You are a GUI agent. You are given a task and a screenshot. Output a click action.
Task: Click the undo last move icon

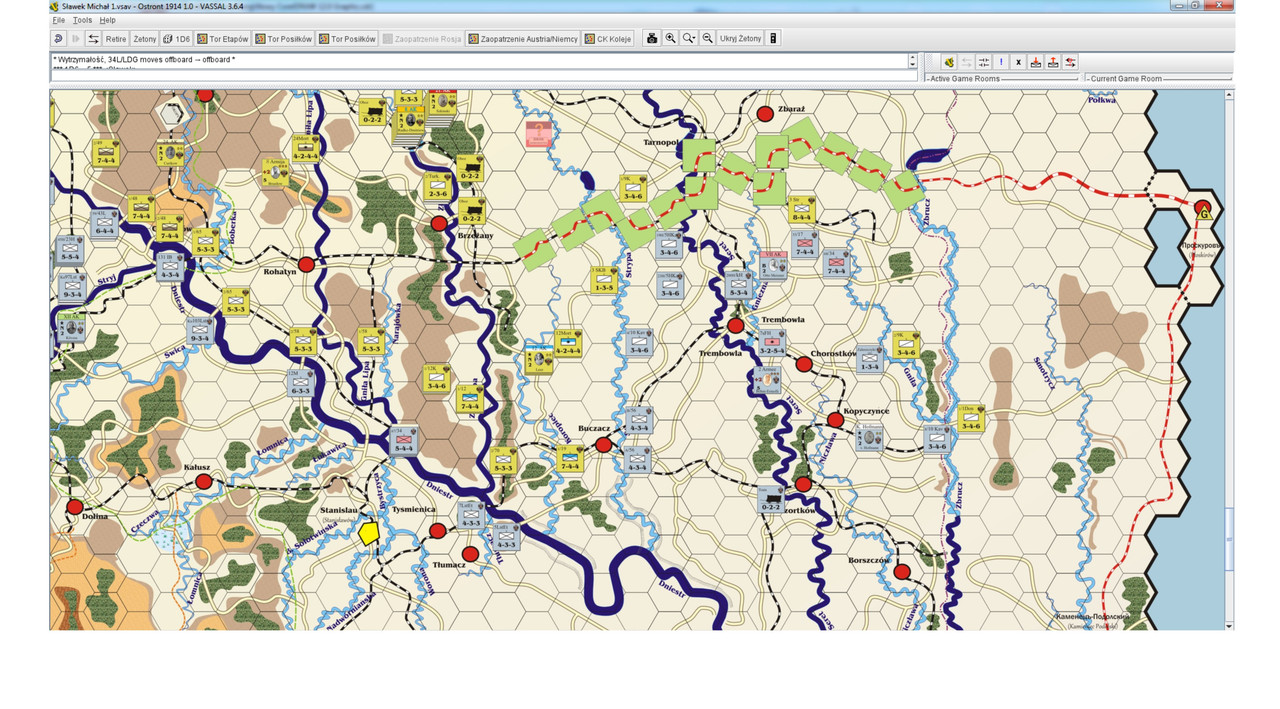[x=58, y=39]
